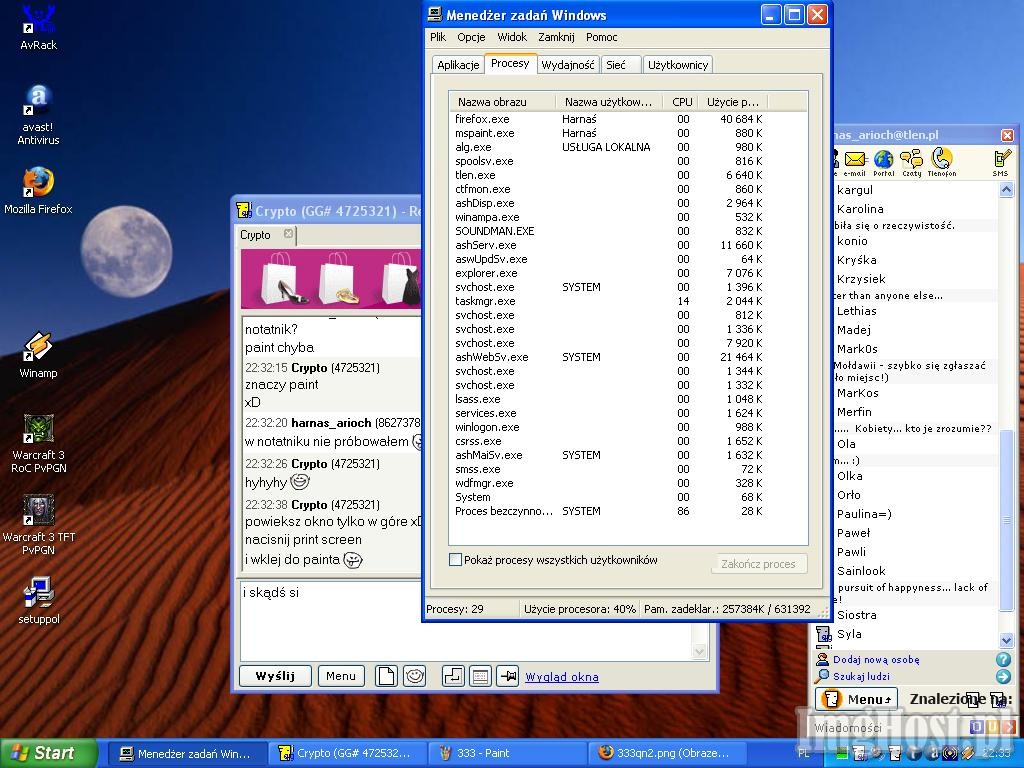The width and height of the screenshot is (1024, 768).
Task: Launch Warcraft 3 RoC PvPGN shortcut
Action: [39, 443]
